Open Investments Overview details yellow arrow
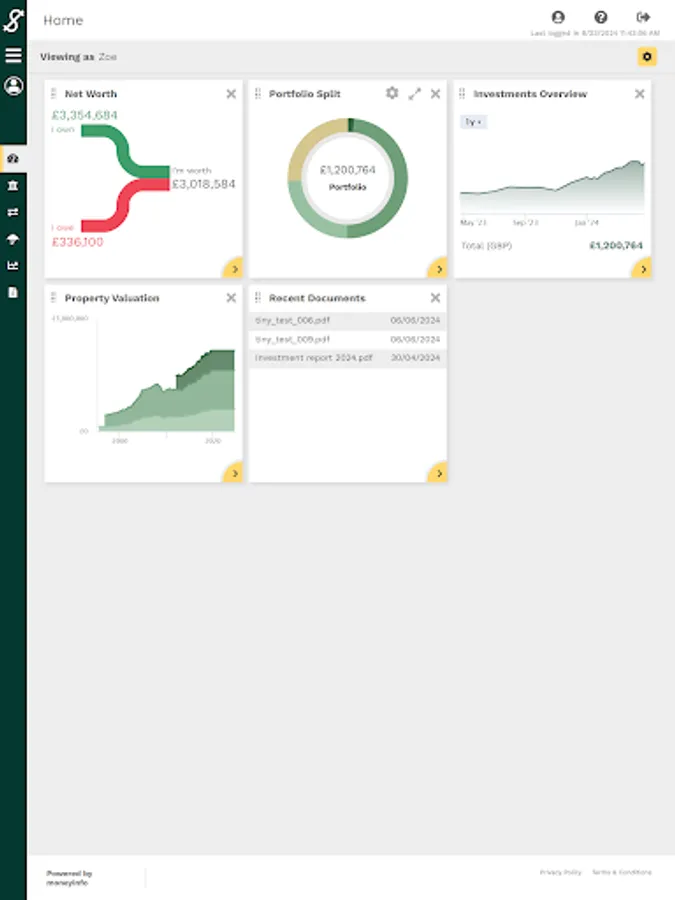 coord(642,268)
